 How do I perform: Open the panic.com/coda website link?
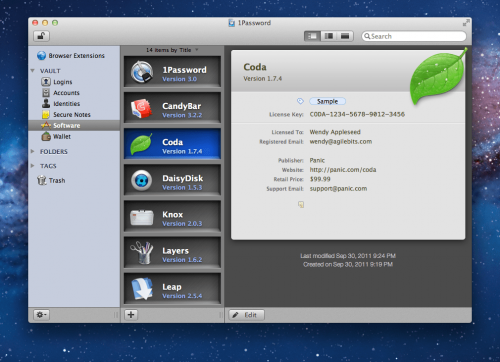click(343, 170)
